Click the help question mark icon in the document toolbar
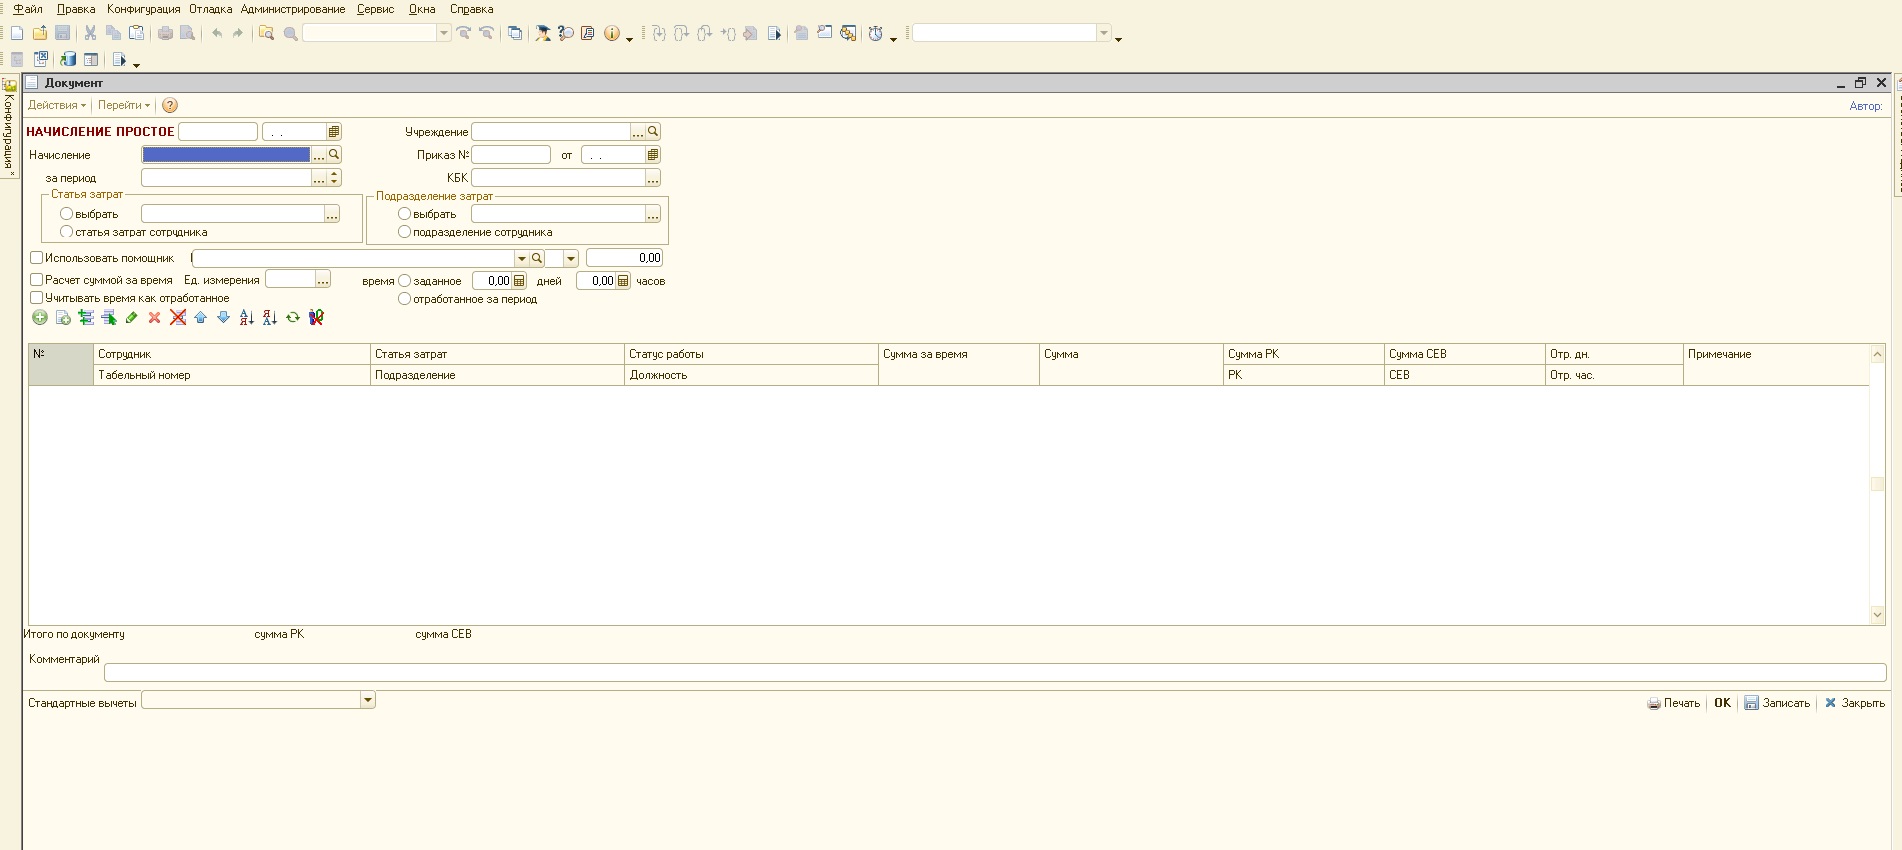1902x850 pixels. tap(170, 105)
